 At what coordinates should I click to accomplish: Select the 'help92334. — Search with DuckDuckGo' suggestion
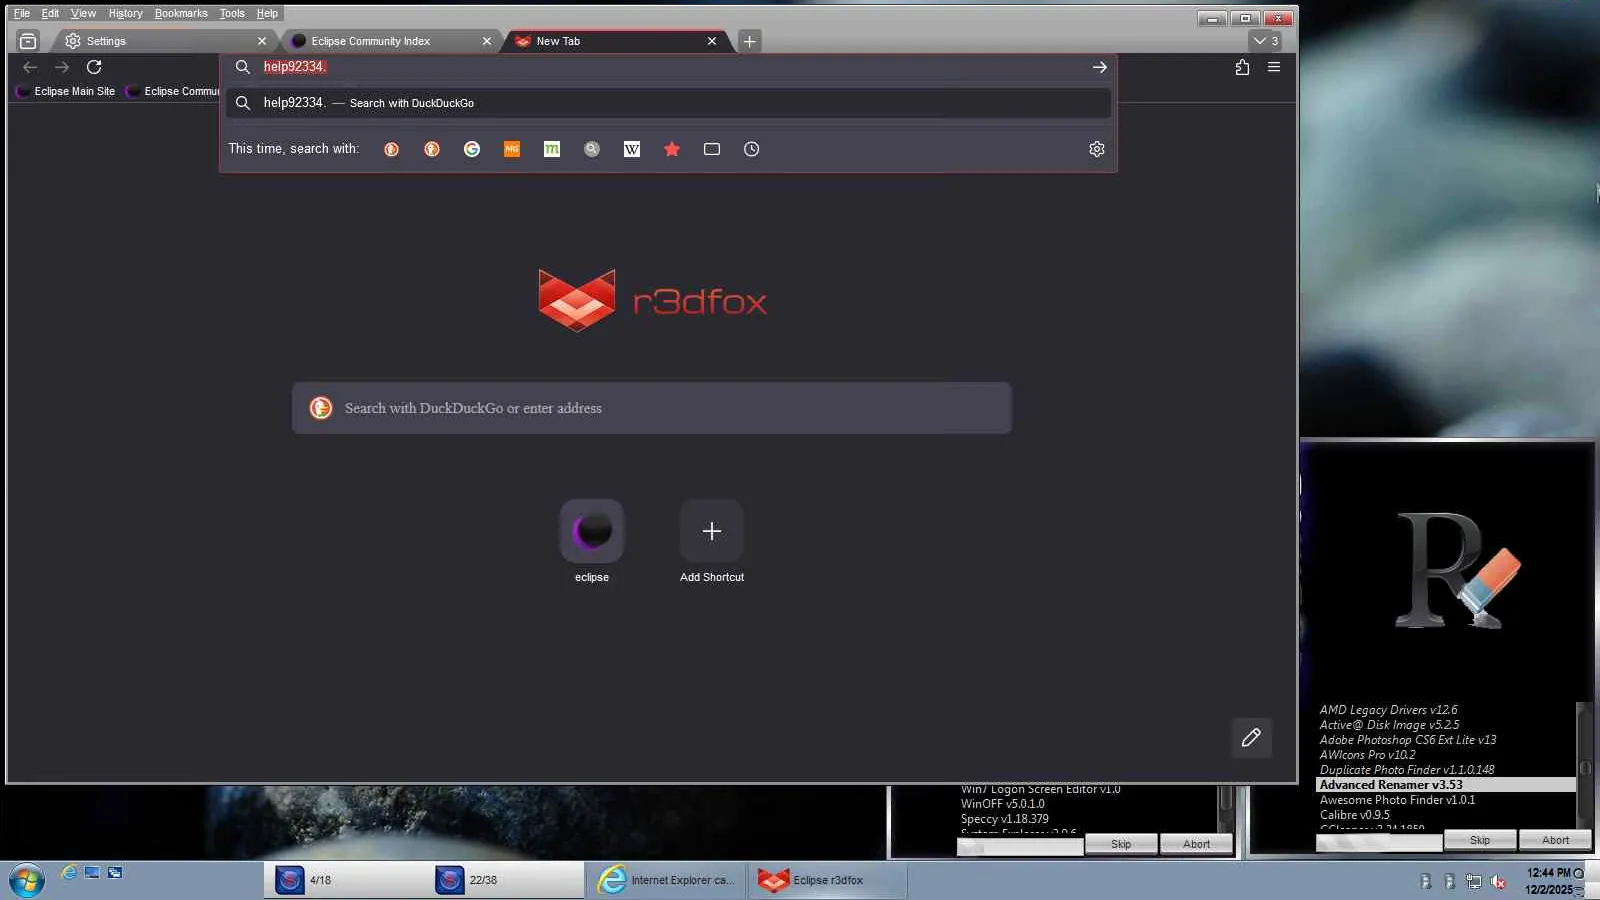pyautogui.click(x=668, y=103)
